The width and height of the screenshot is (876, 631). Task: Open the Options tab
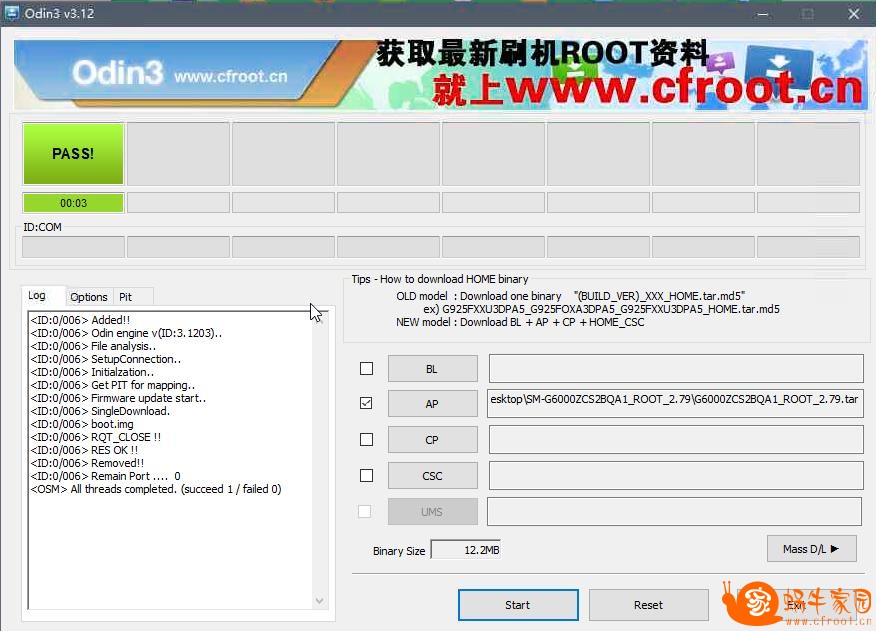(x=89, y=297)
